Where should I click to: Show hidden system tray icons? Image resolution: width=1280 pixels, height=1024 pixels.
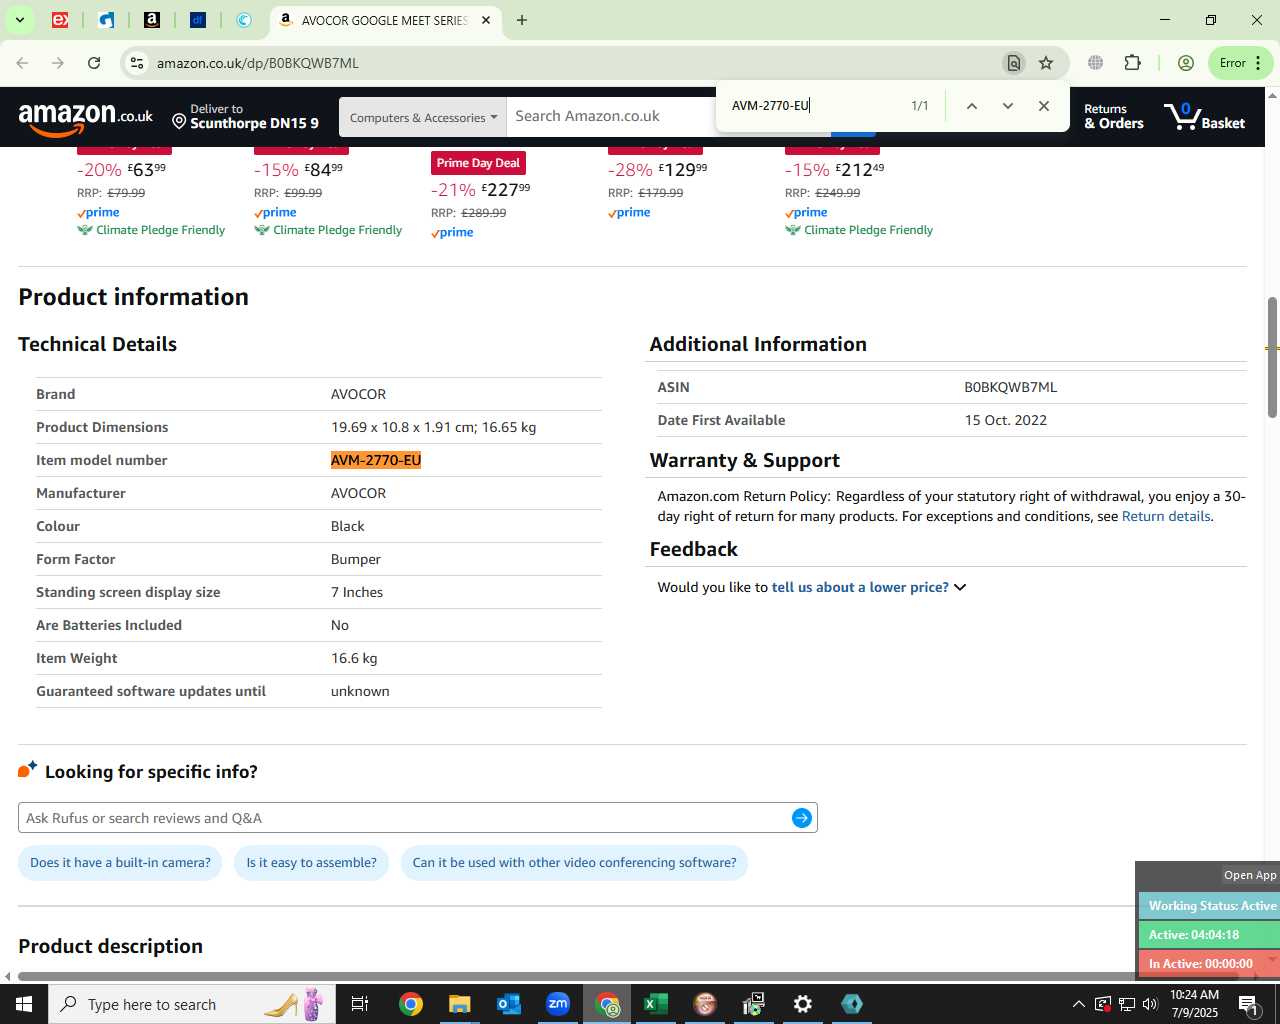pos(1078,1004)
